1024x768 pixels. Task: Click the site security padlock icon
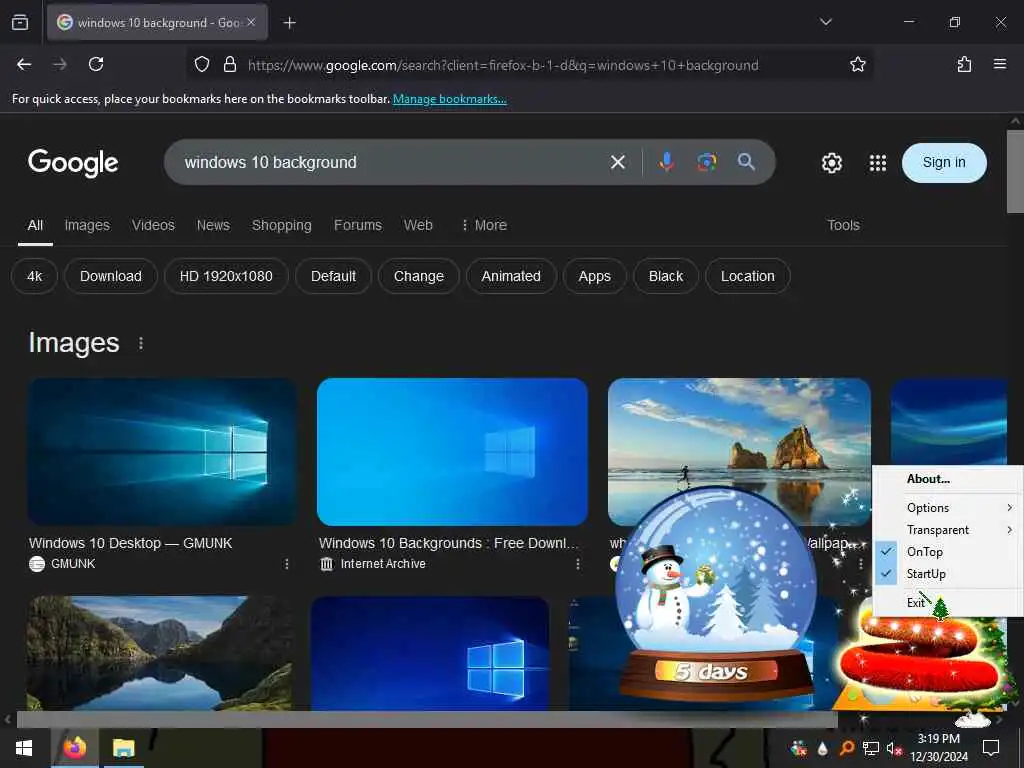pos(230,64)
